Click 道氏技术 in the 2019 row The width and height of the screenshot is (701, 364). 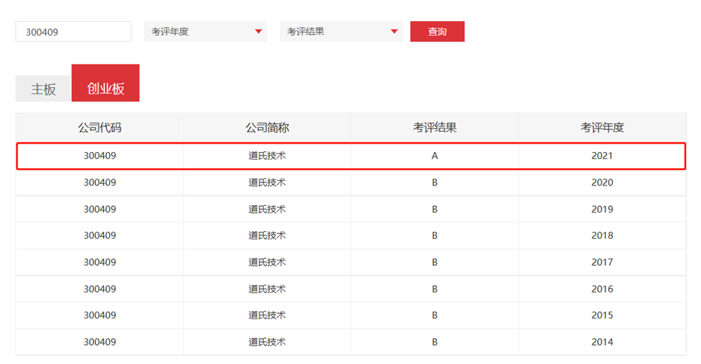[x=267, y=209]
